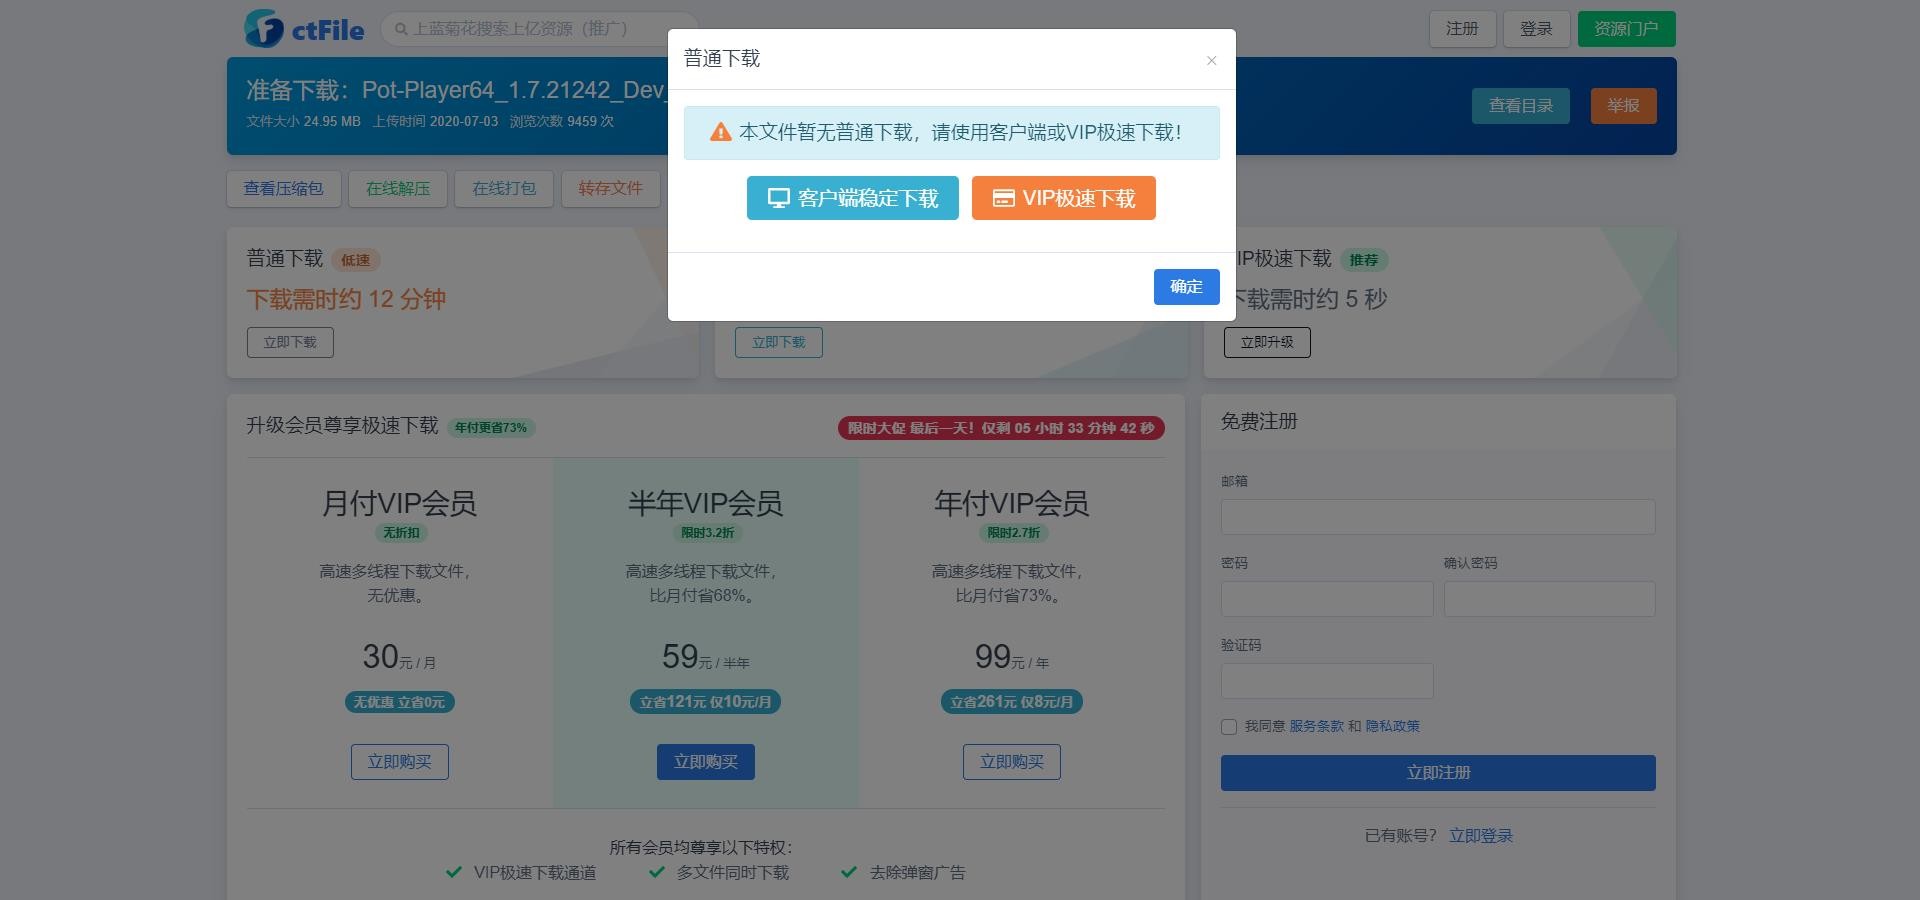
Task: Click the 邮箱 input field
Action: (x=1437, y=517)
